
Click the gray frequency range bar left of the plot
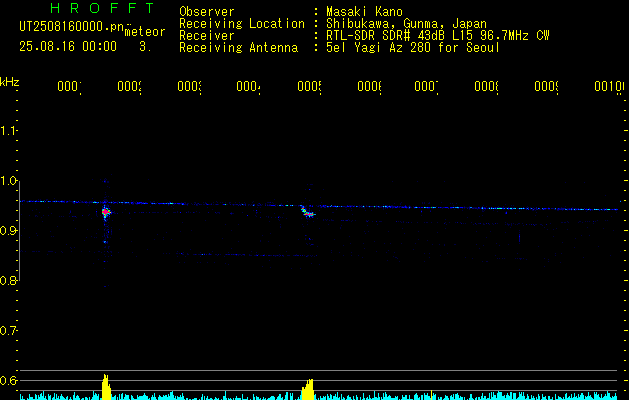pos(19,231)
